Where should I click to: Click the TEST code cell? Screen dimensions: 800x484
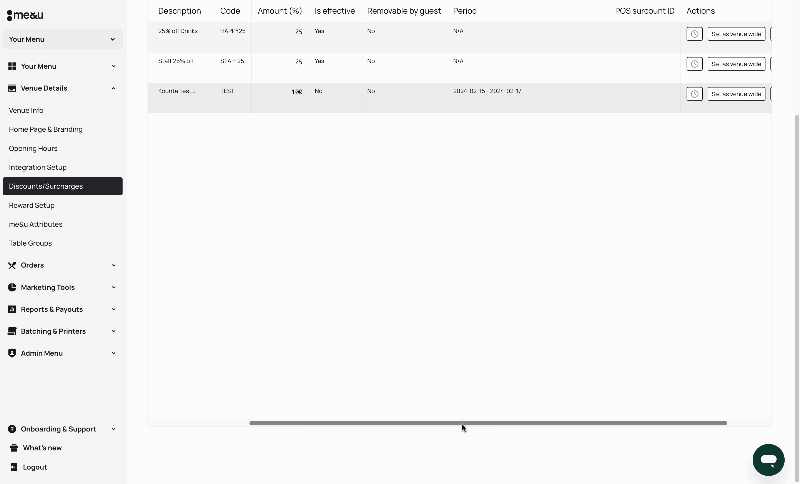coord(228,91)
